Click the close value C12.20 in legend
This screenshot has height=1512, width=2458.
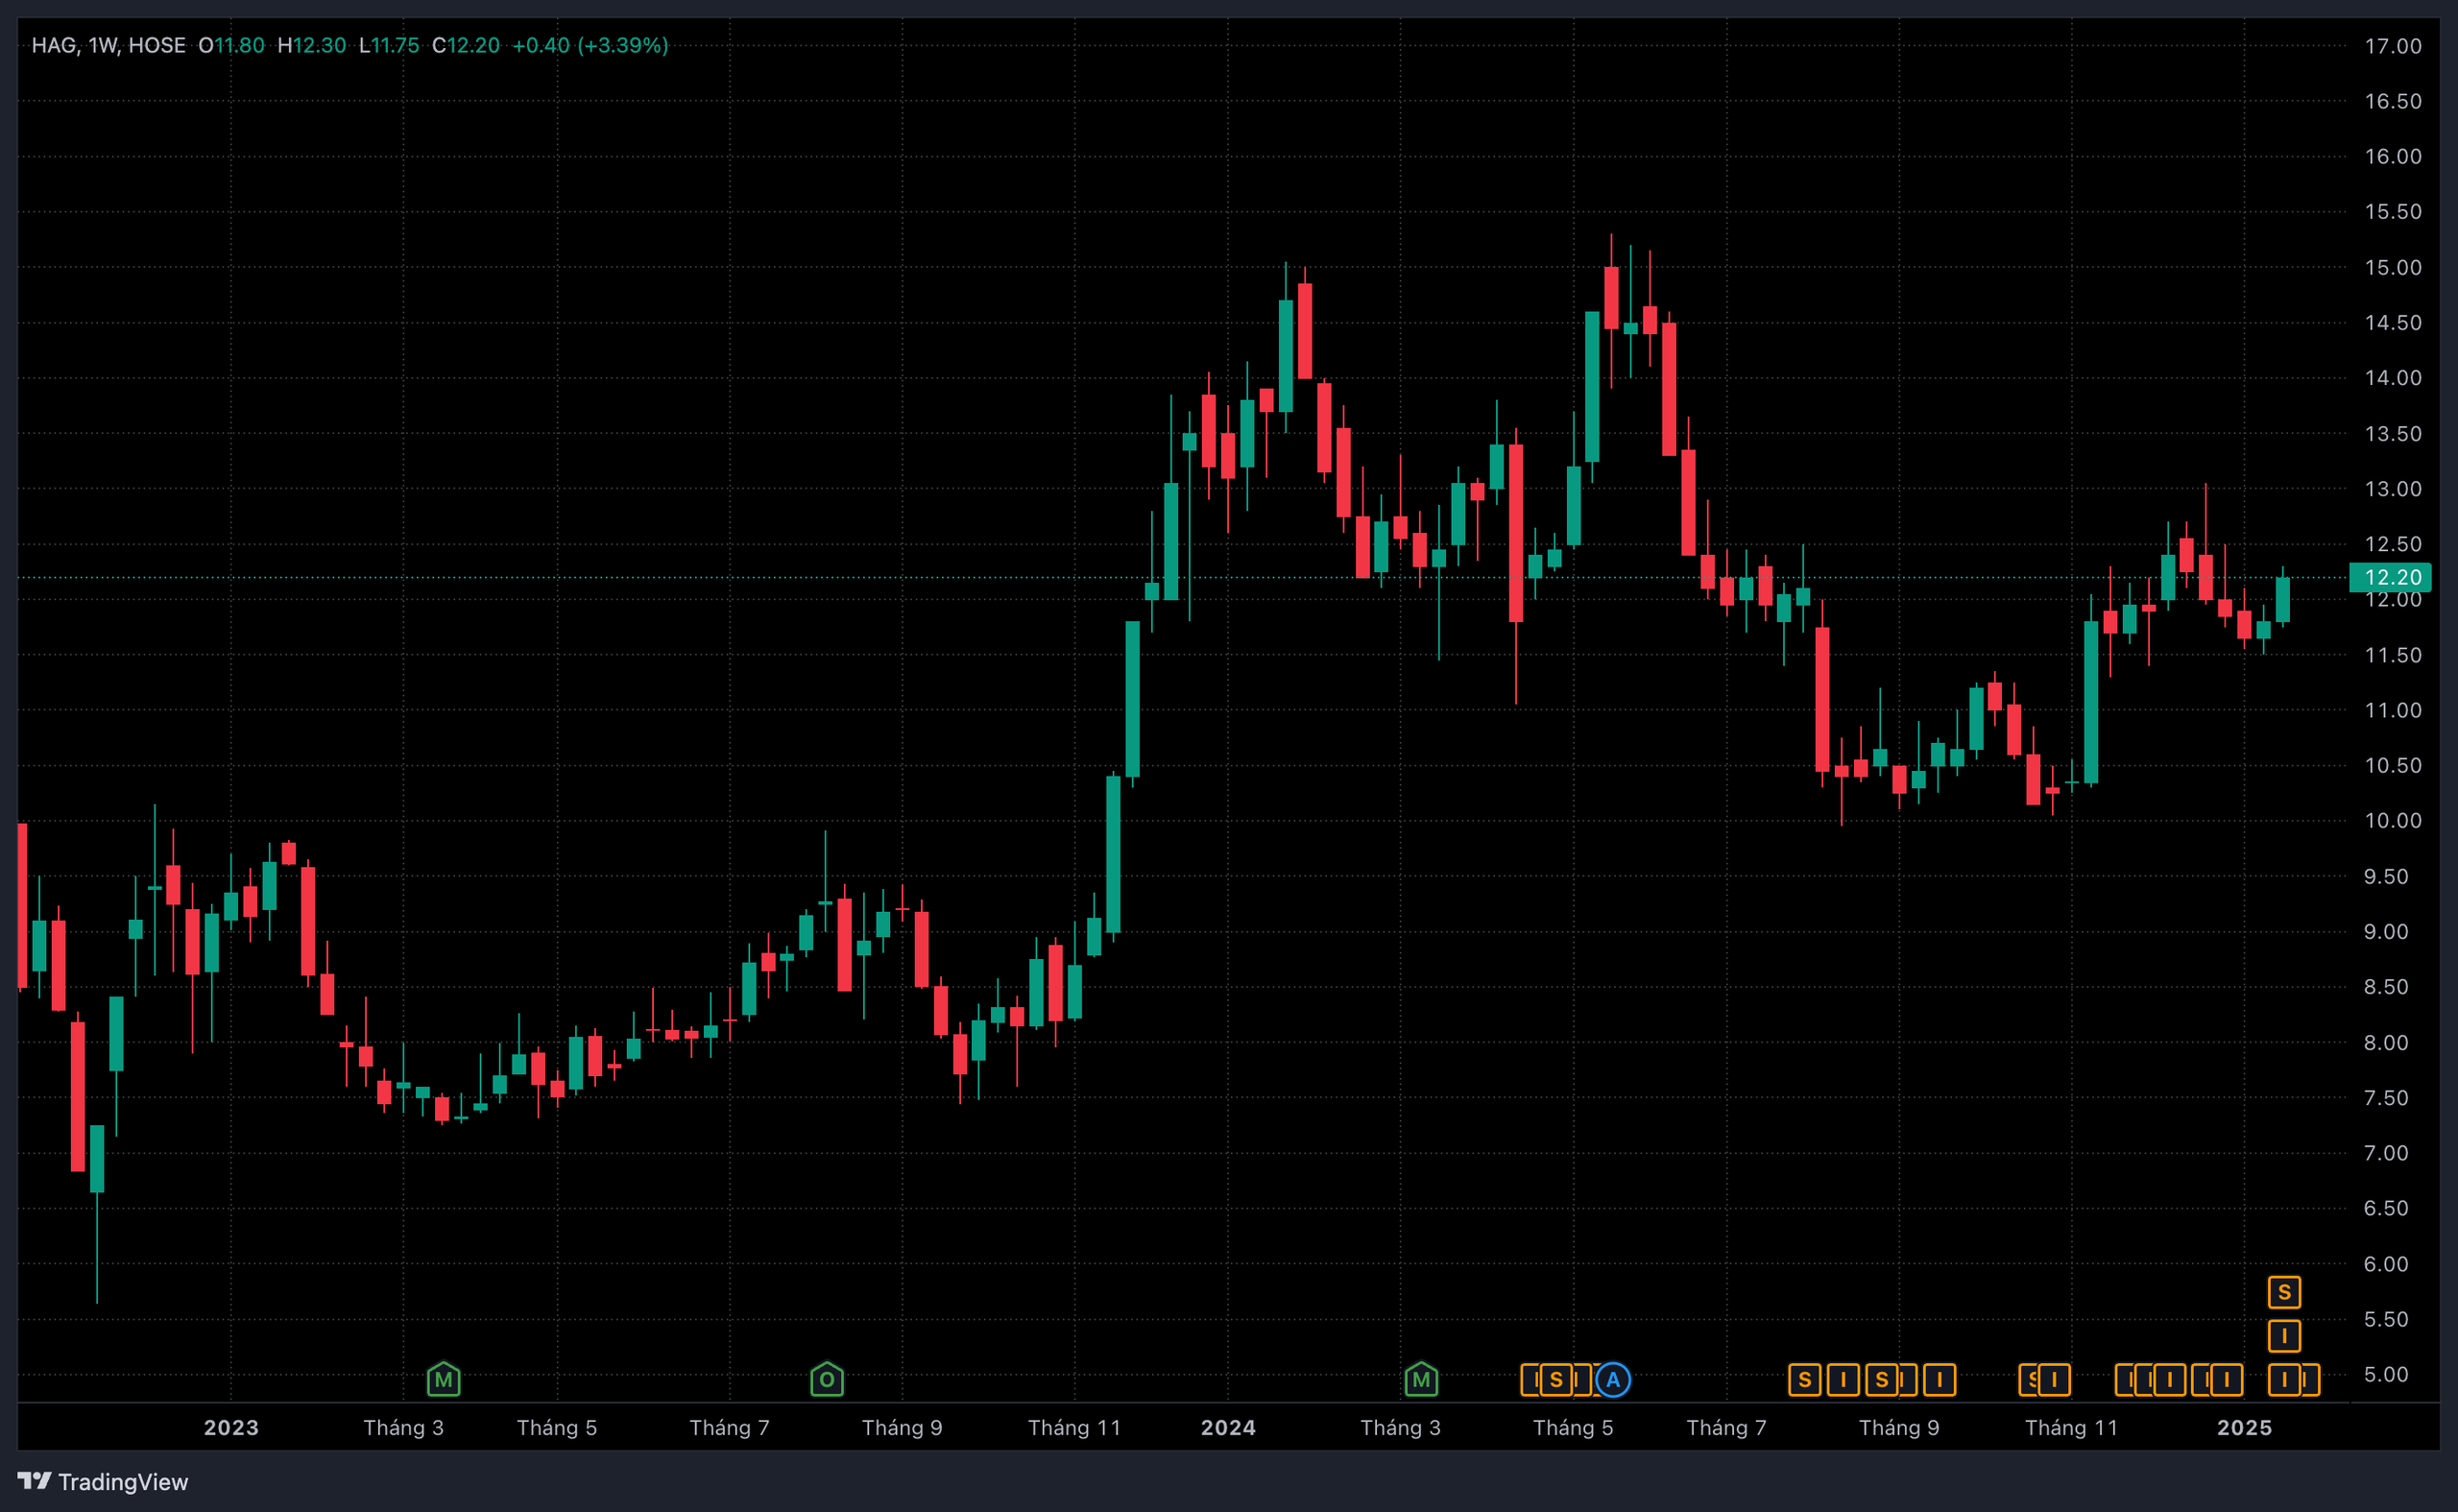[465, 45]
